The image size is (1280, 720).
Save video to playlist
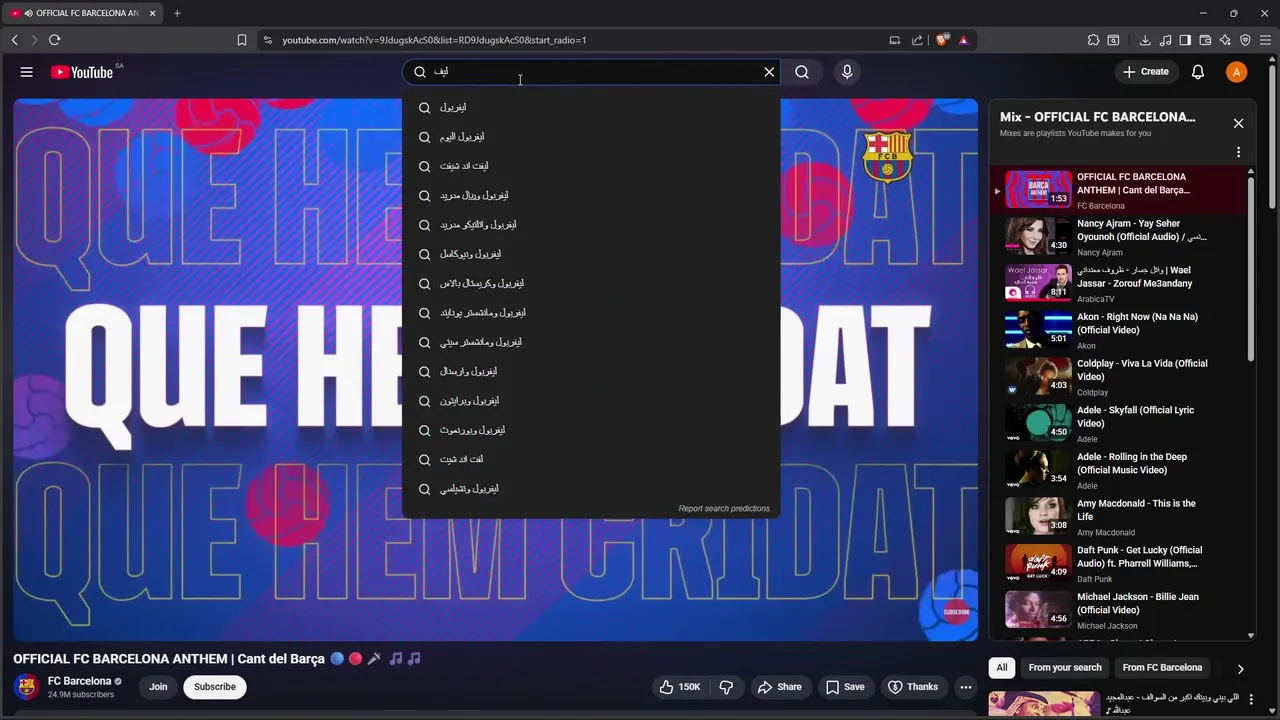845,687
